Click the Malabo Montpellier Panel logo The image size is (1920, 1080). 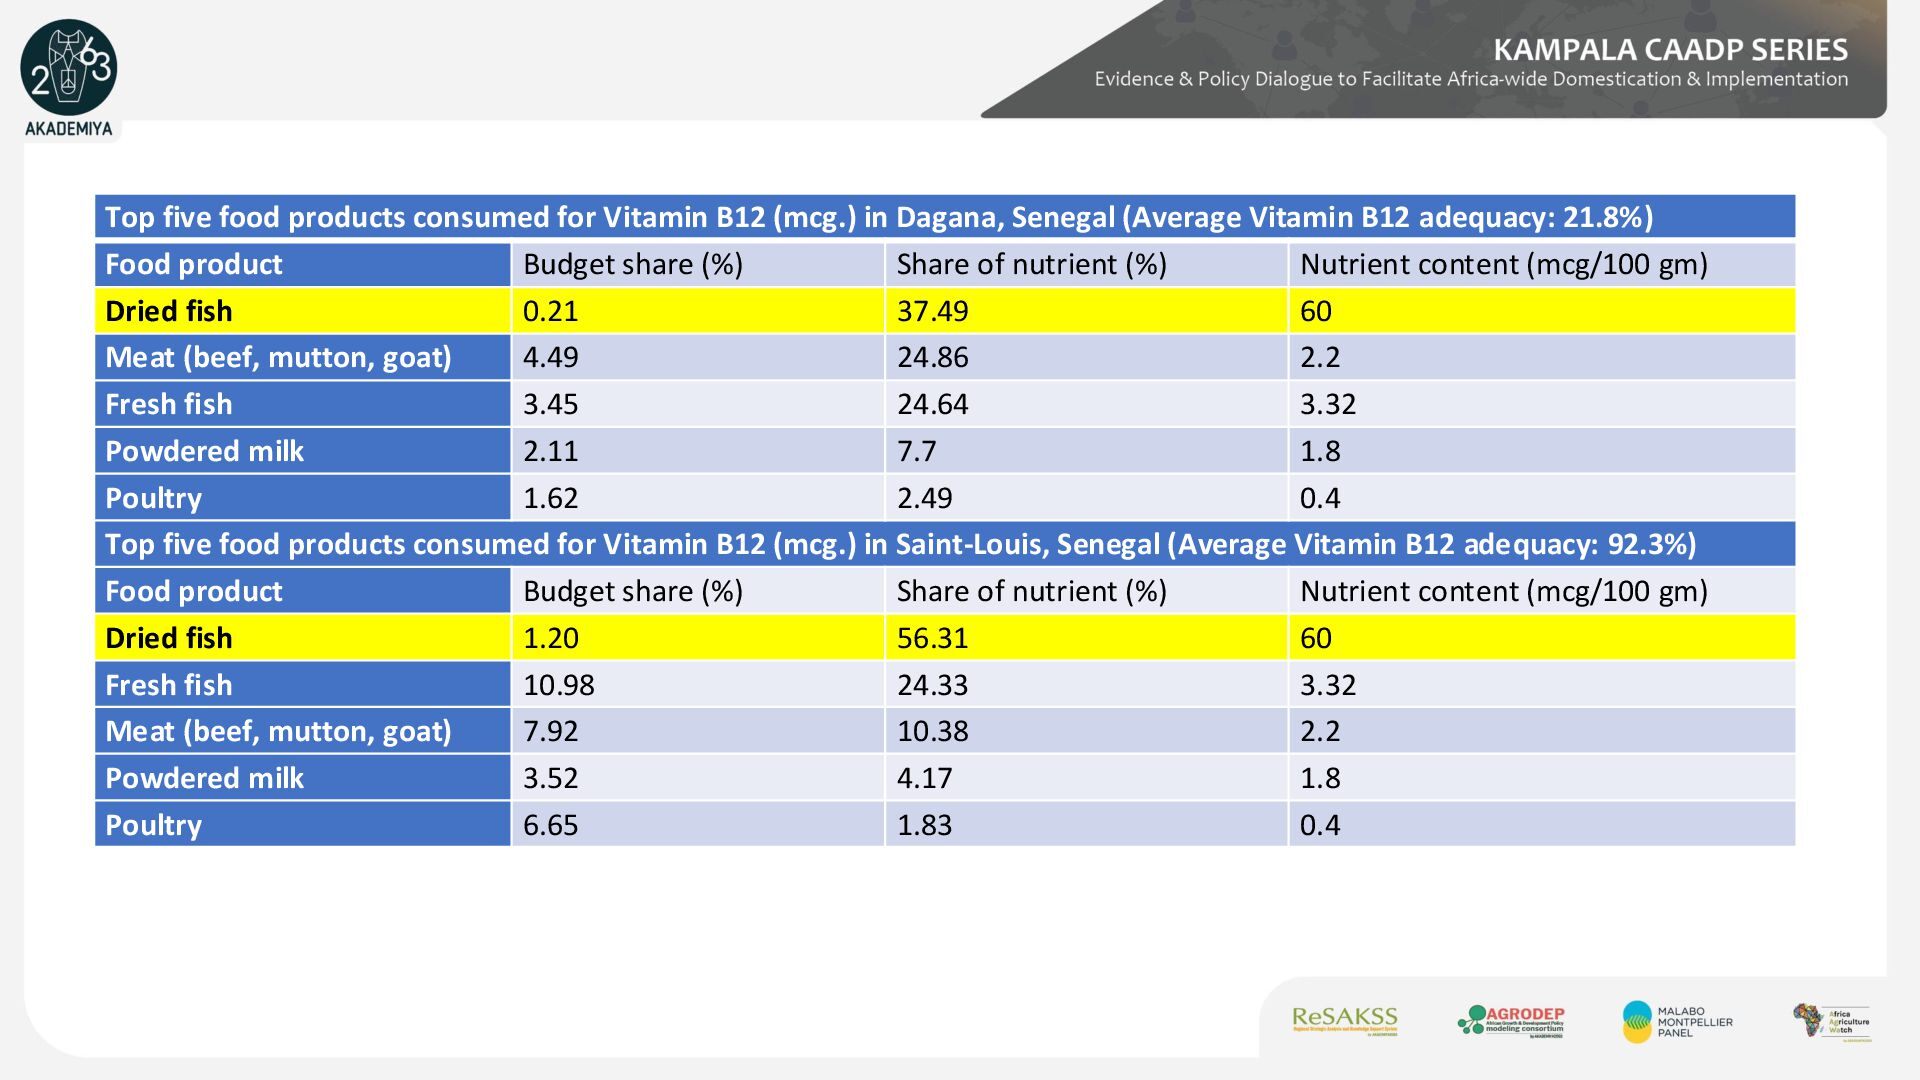click(x=1677, y=1021)
